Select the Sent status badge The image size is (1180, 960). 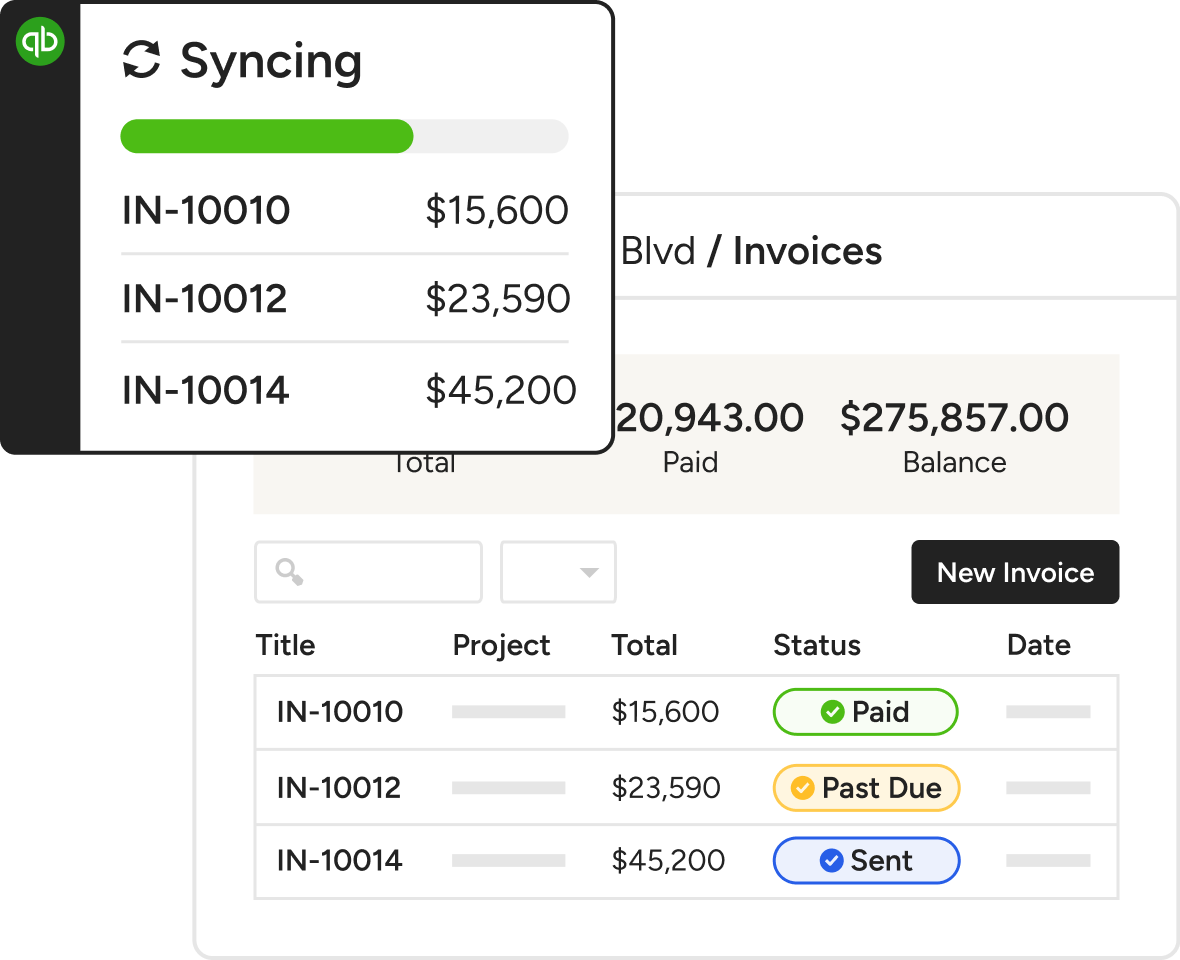(x=866, y=861)
